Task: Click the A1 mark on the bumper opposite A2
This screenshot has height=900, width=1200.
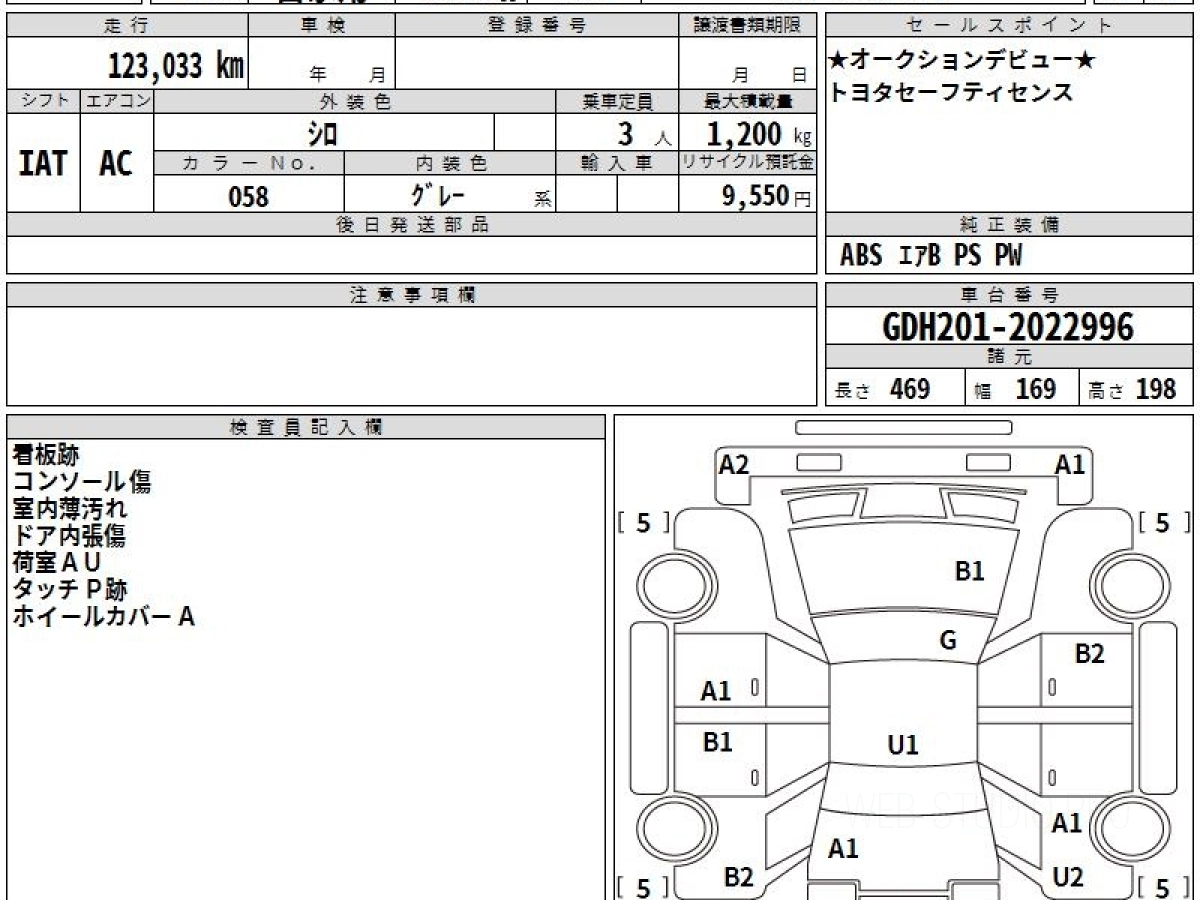Action: point(1070,464)
